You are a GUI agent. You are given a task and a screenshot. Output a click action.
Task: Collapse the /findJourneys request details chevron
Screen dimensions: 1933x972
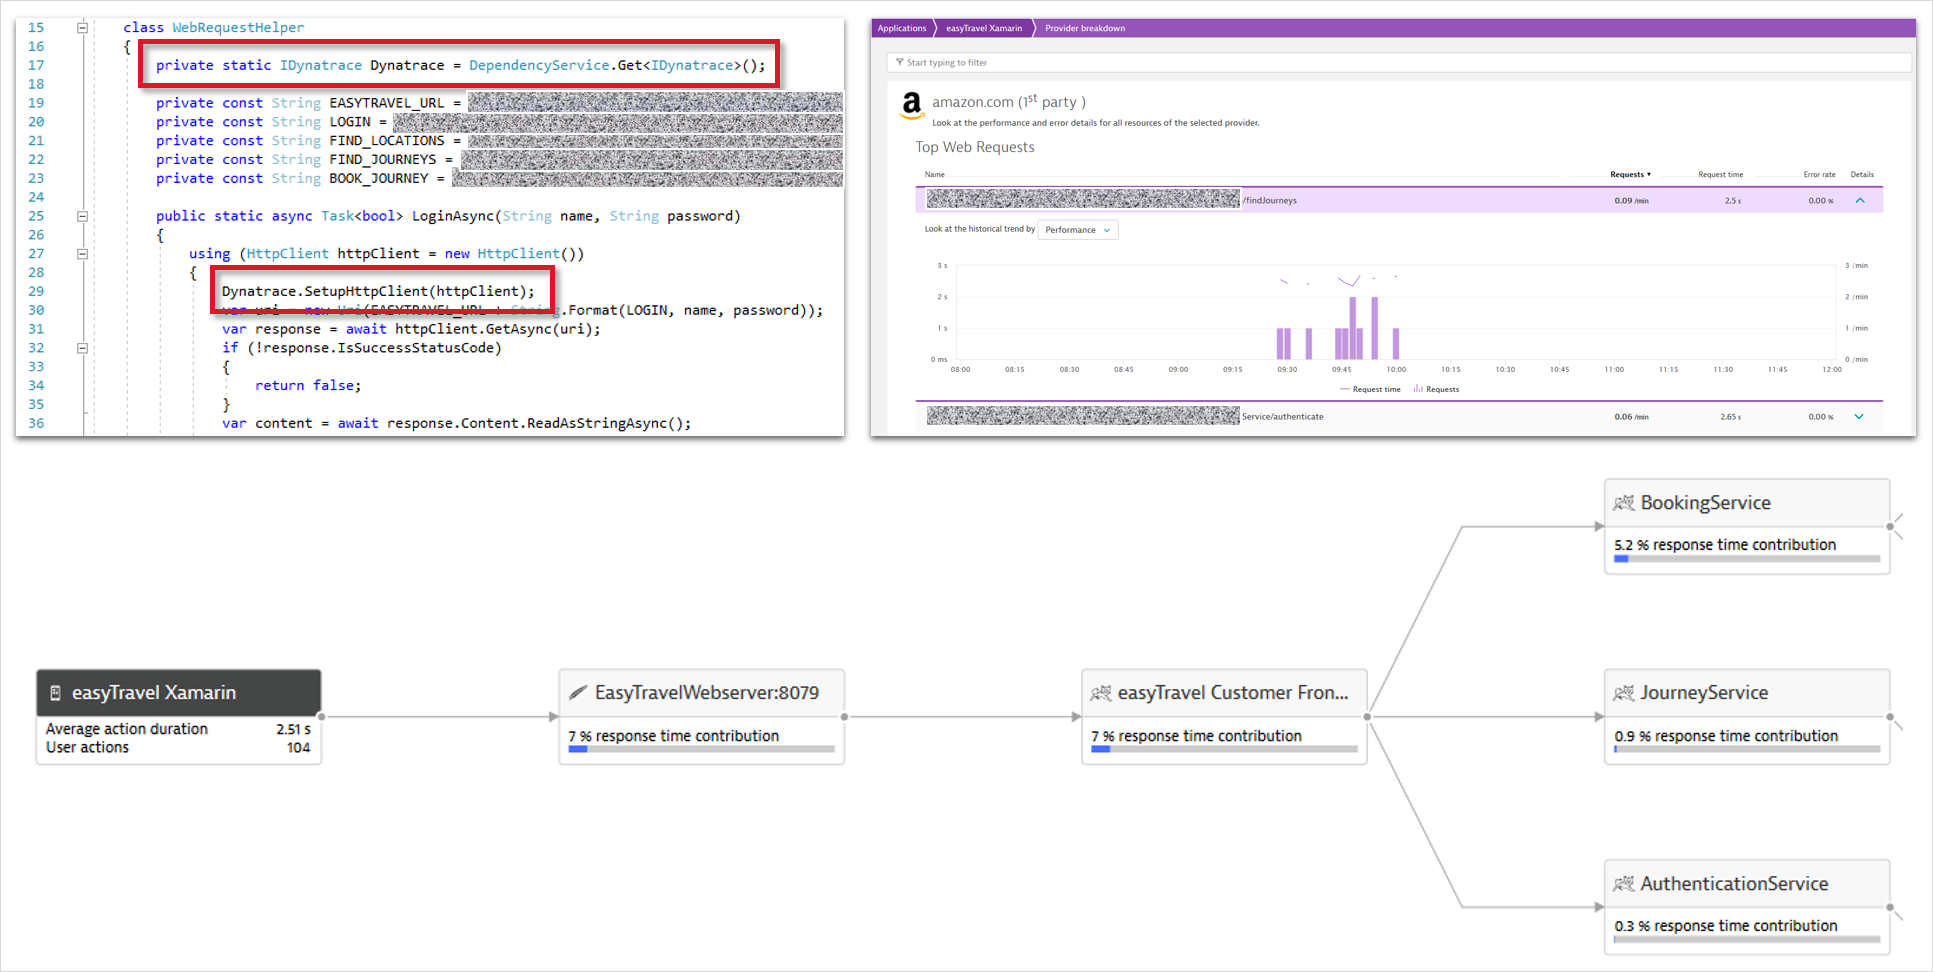pos(1860,201)
